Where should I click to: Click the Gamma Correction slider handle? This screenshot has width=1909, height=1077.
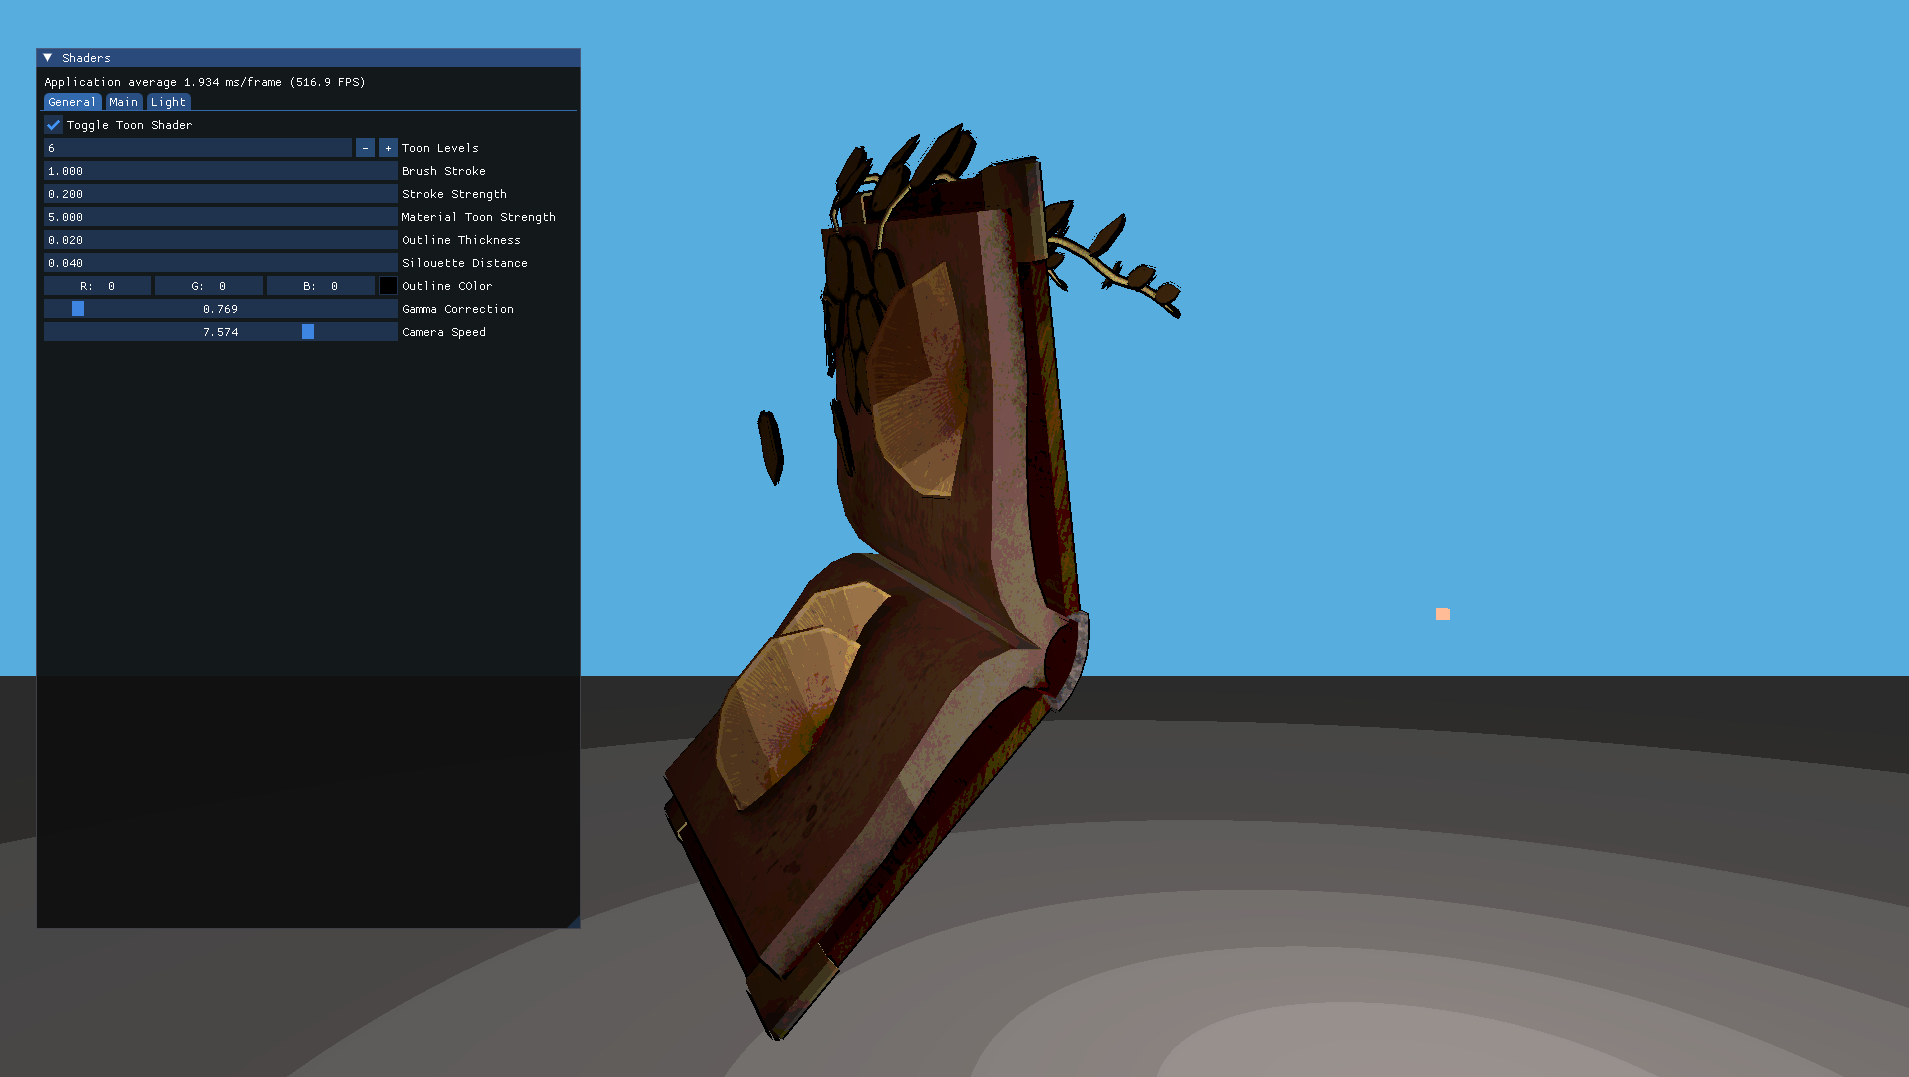[x=78, y=309]
